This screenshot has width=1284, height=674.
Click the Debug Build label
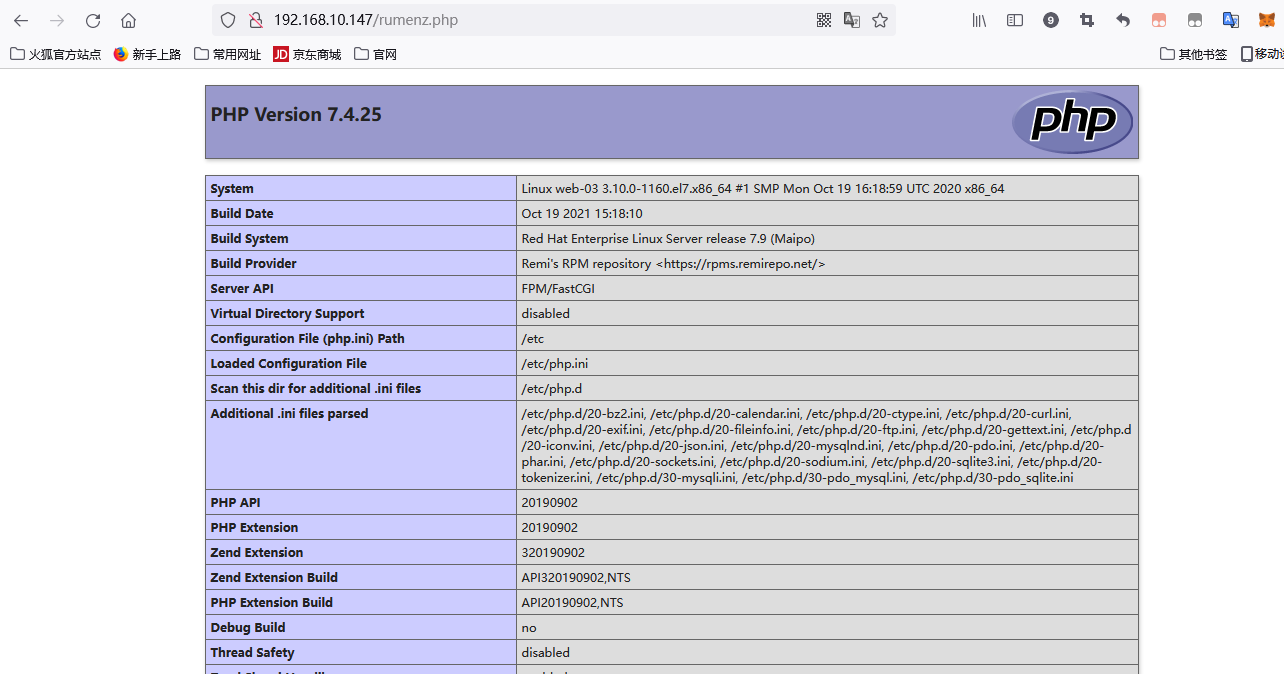[248, 627]
